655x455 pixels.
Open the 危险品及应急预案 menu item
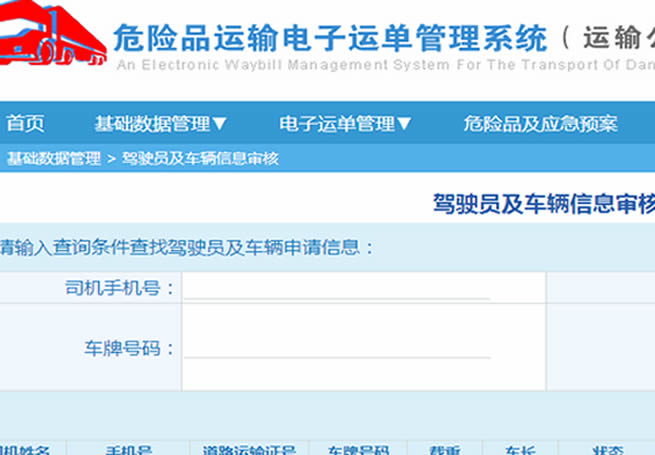click(x=540, y=124)
